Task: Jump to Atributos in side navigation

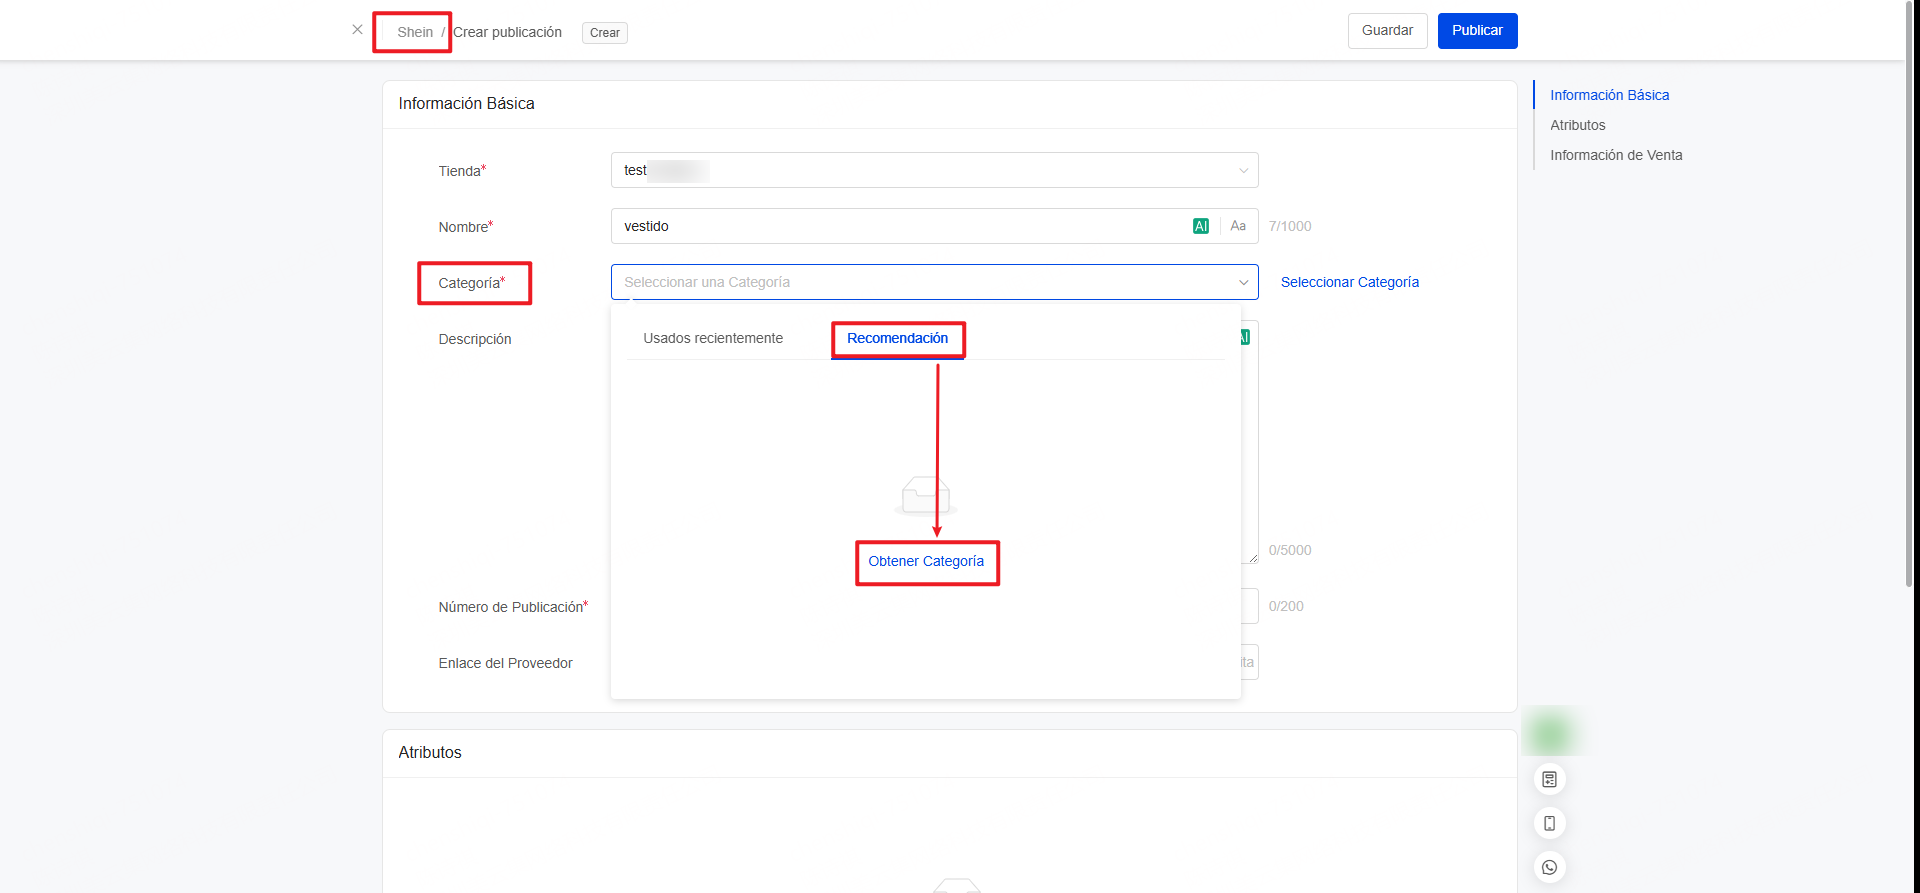Action: pyautogui.click(x=1577, y=125)
